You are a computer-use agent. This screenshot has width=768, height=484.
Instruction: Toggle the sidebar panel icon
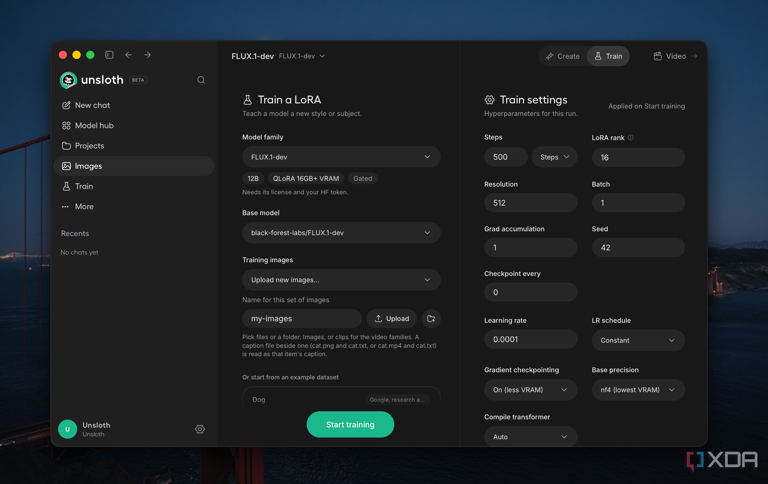tap(109, 55)
